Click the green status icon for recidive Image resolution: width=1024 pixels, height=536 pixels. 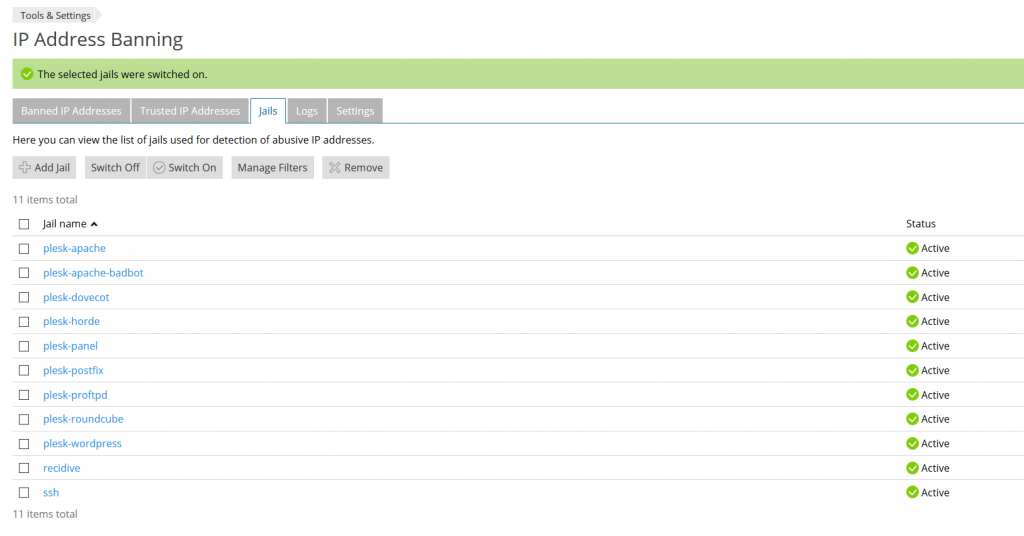912,468
